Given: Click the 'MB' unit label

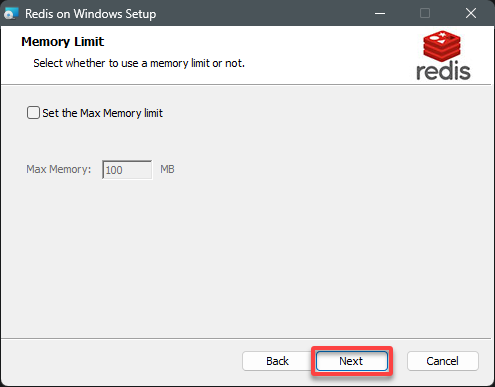Looking at the screenshot, I should coord(167,169).
